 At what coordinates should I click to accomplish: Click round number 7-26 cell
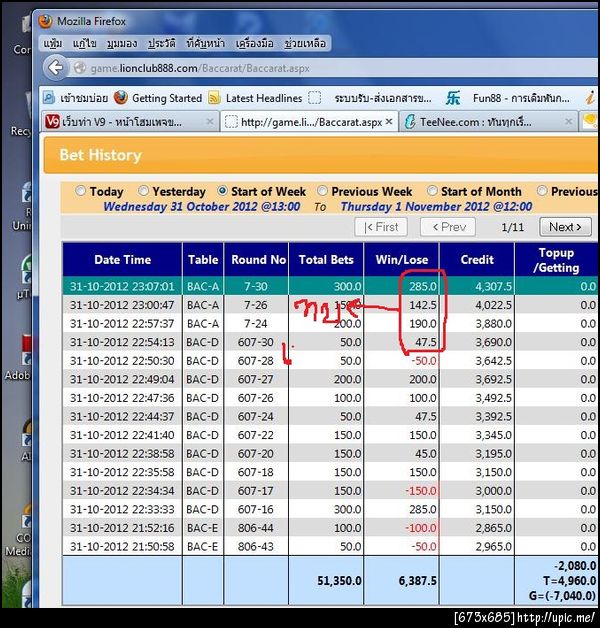click(256, 305)
